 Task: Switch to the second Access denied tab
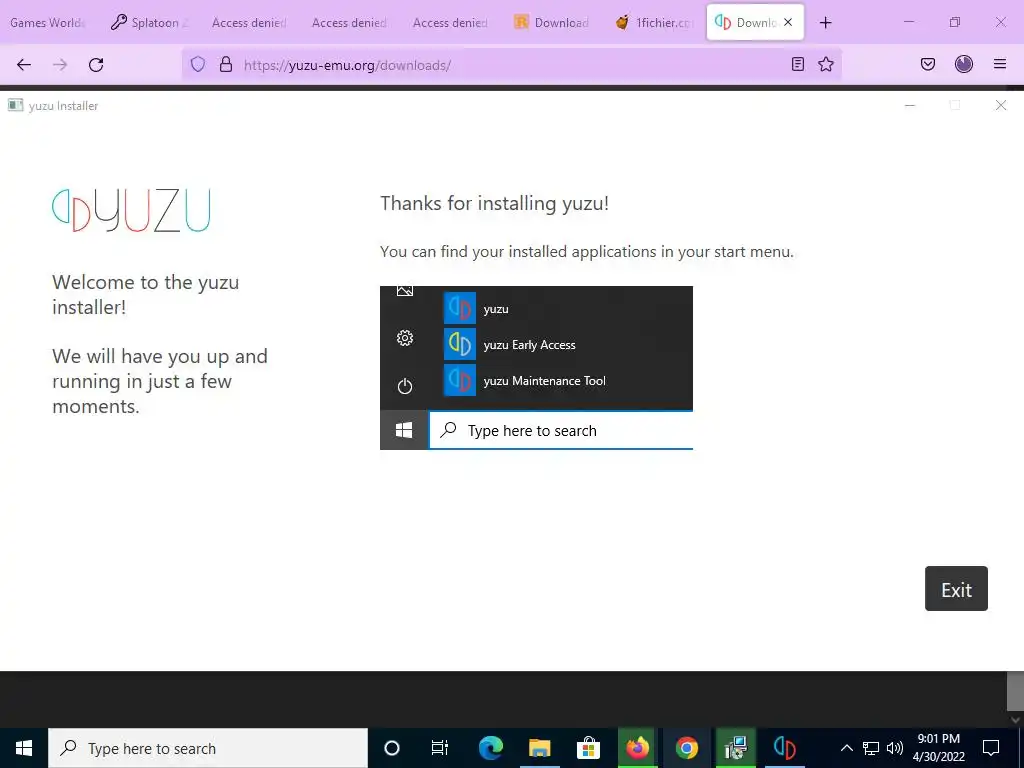coord(349,22)
